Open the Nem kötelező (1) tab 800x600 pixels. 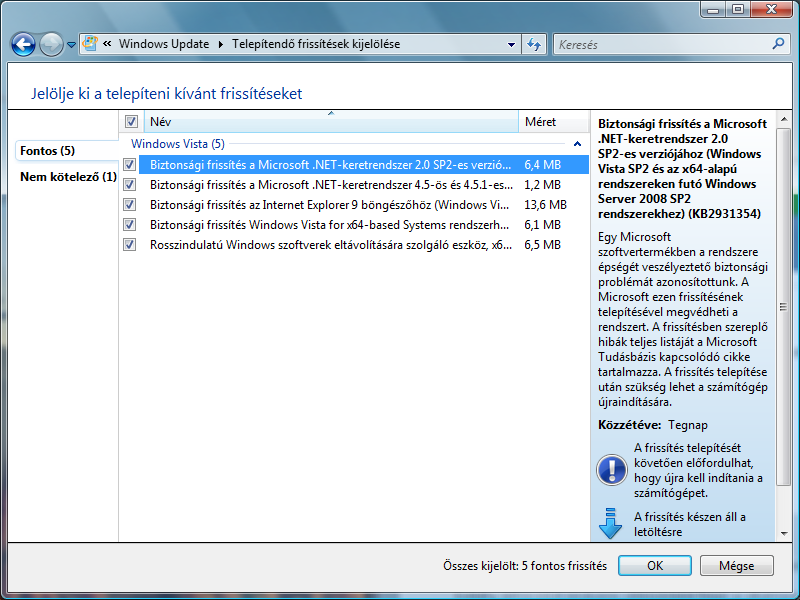click(68, 177)
